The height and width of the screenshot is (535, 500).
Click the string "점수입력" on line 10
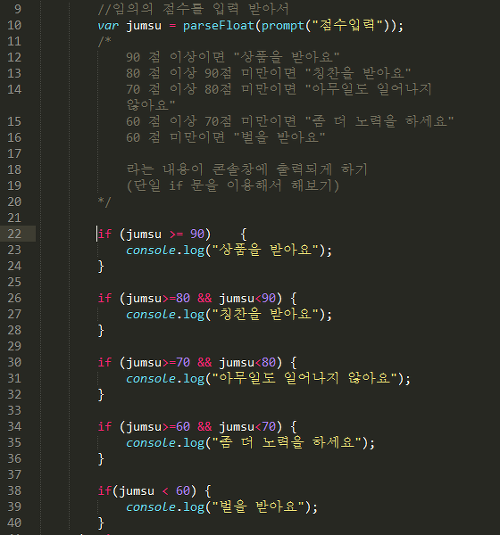tap(347, 25)
